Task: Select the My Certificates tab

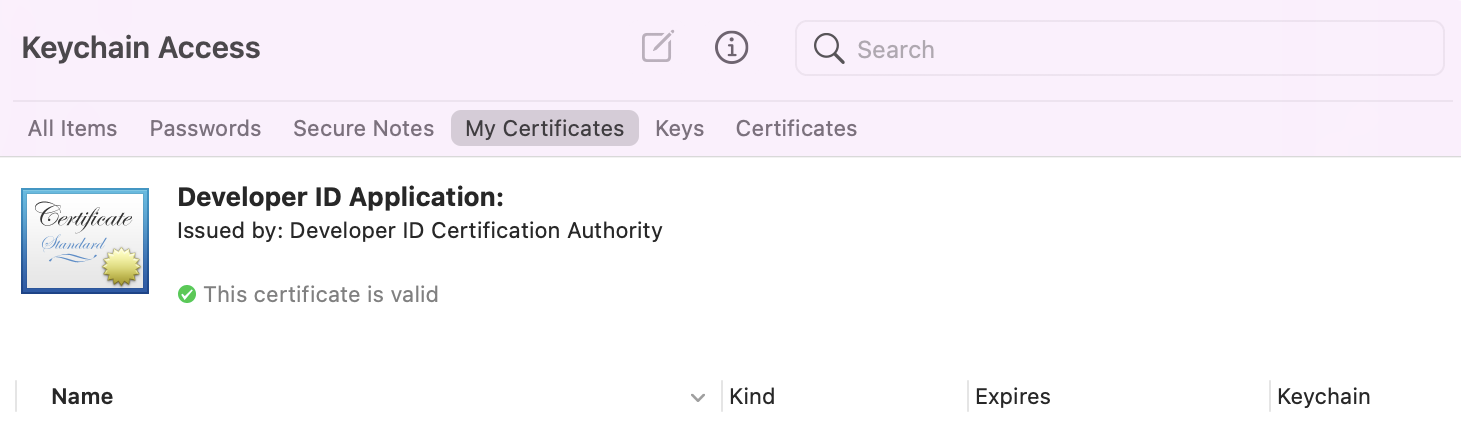Action: click(544, 128)
